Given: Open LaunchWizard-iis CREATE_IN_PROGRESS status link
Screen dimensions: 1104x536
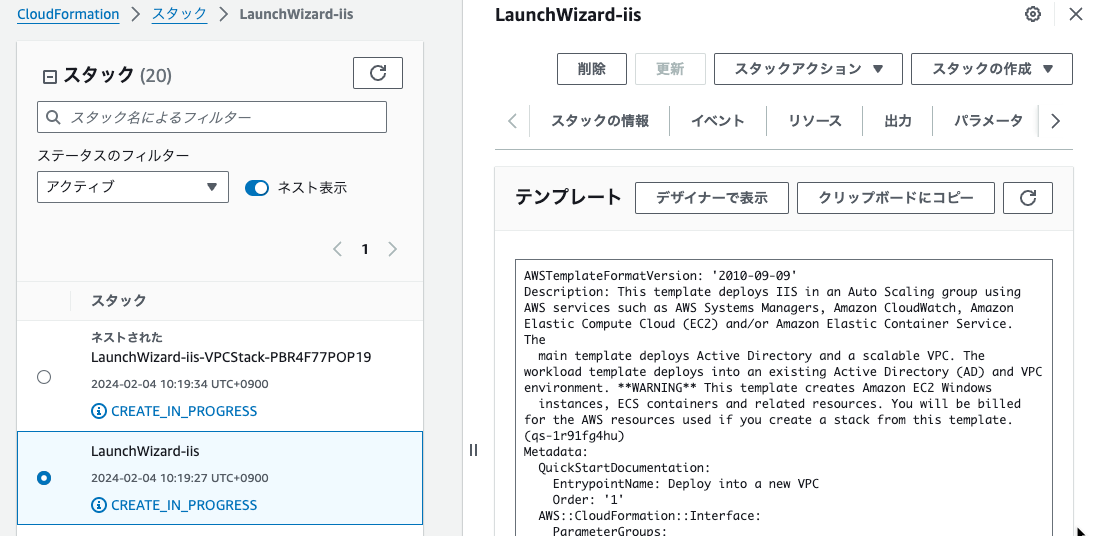Looking at the screenshot, I should pos(184,505).
